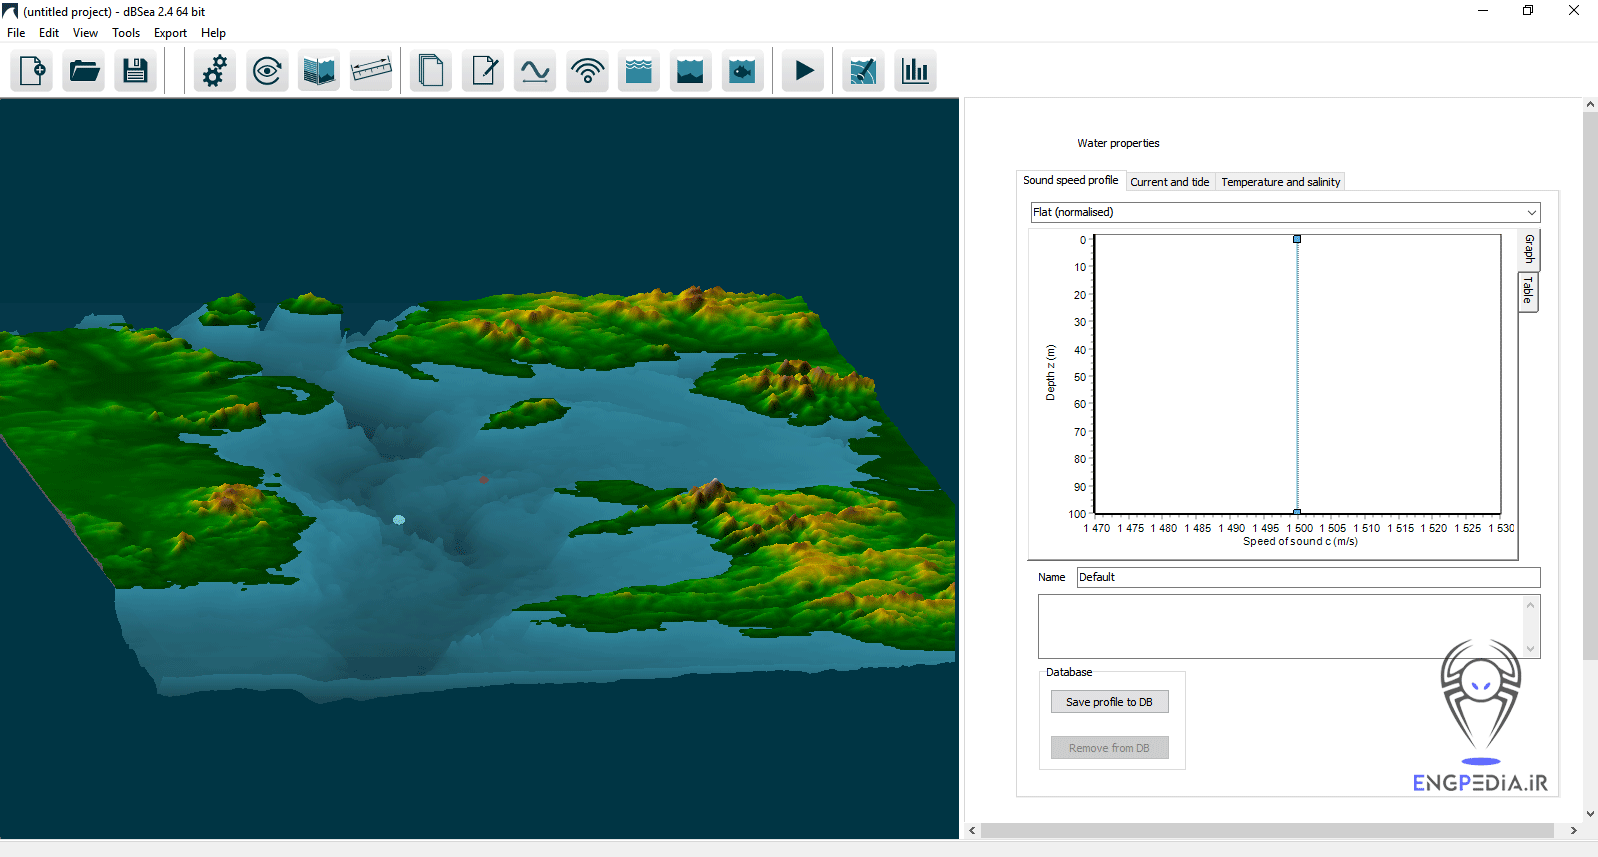Expand the Flat (normalised) profile dropdown
The height and width of the screenshot is (857, 1598).
tap(1531, 212)
